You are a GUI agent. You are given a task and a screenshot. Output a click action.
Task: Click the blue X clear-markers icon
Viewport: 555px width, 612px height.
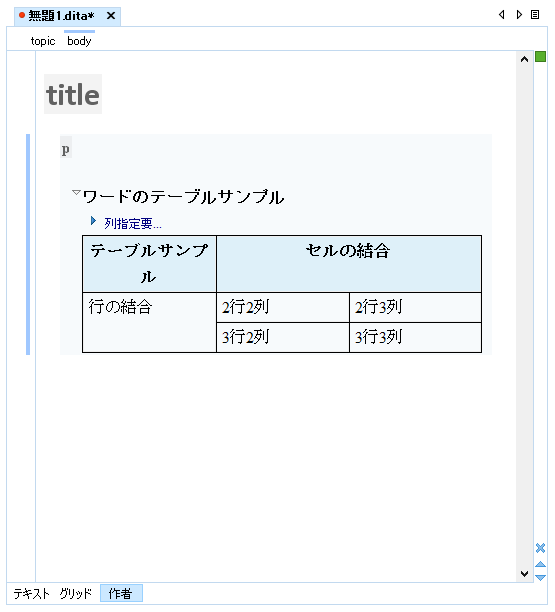[x=541, y=548]
